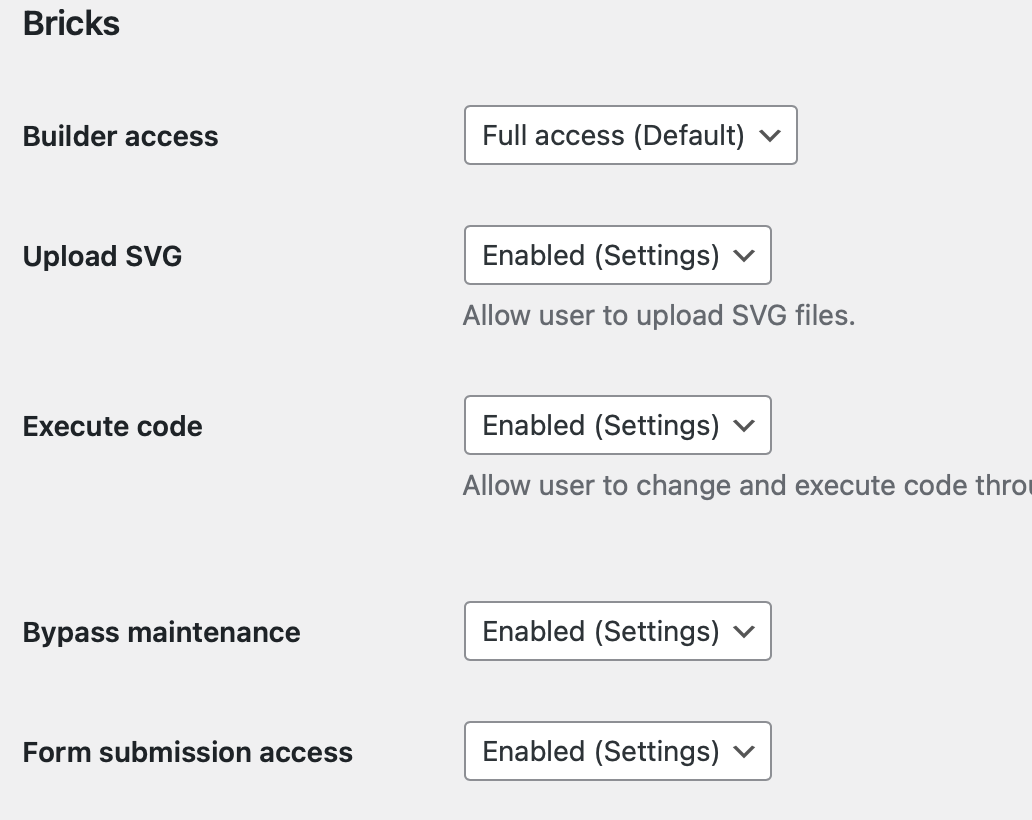The width and height of the screenshot is (1032, 820).
Task: Click the 'Allow user to upload SVG files' description
Action: [659, 316]
